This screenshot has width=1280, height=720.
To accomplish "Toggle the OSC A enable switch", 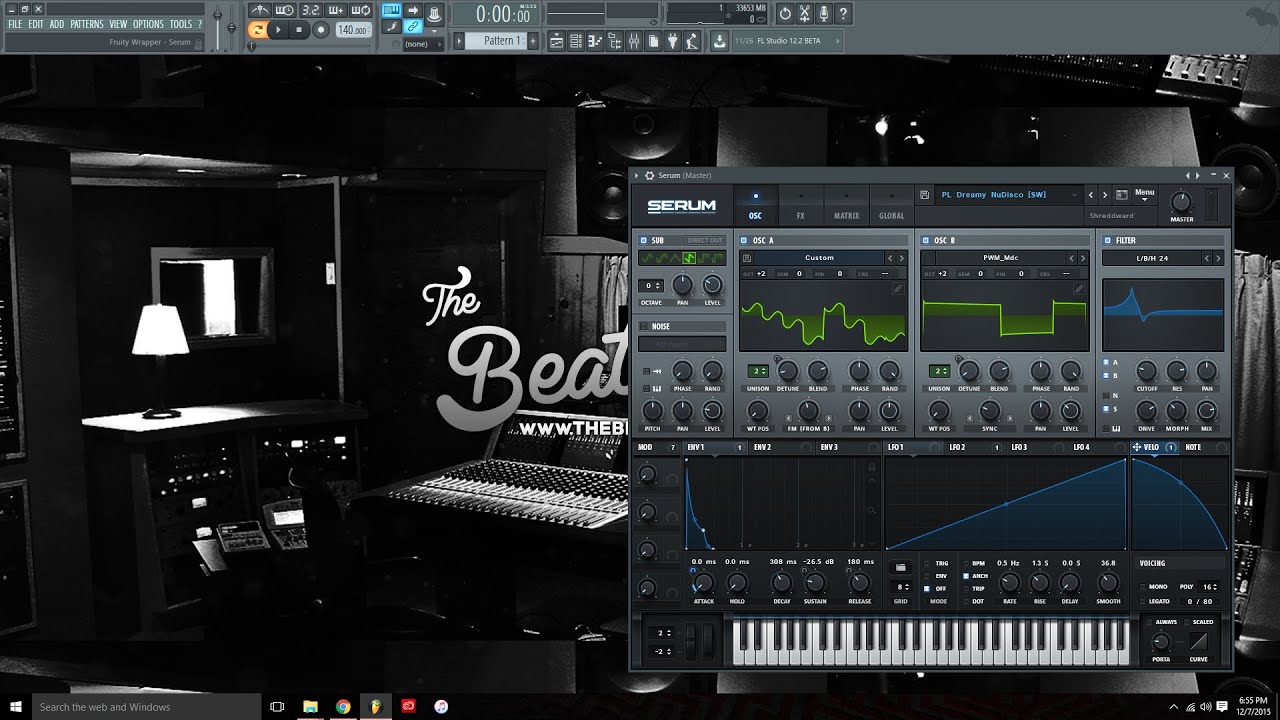I will pyautogui.click(x=744, y=240).
